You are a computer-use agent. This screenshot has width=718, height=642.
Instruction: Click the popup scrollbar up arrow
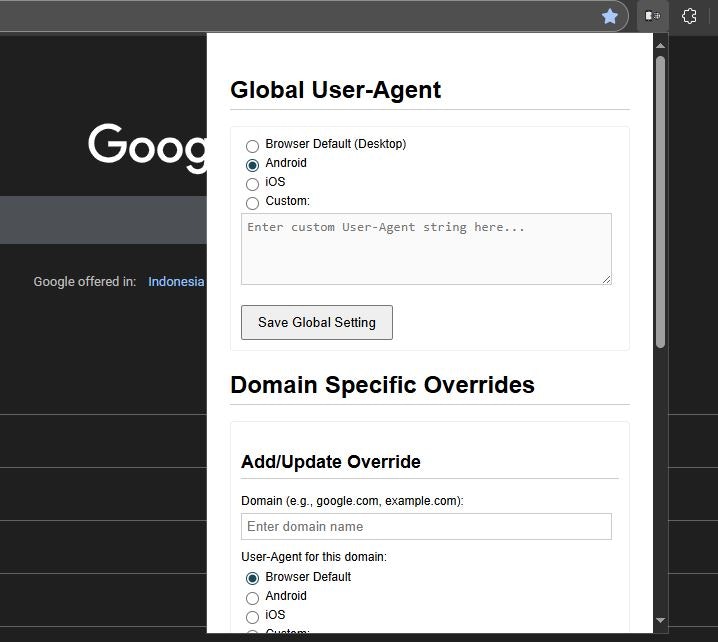(660, 45)
